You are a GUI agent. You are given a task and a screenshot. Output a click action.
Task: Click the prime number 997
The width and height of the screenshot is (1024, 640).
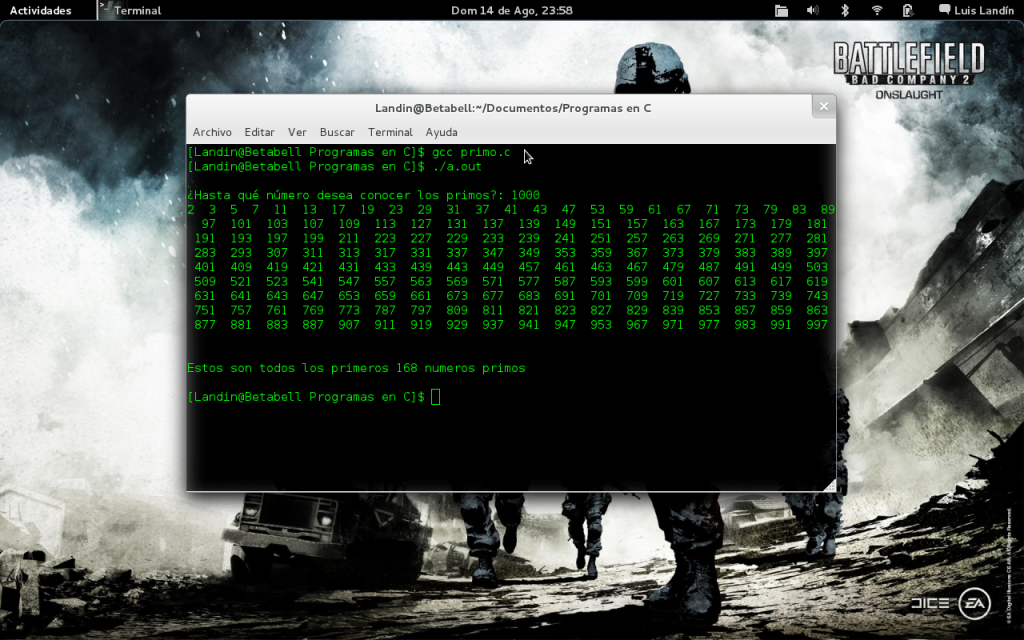[816, 325]
